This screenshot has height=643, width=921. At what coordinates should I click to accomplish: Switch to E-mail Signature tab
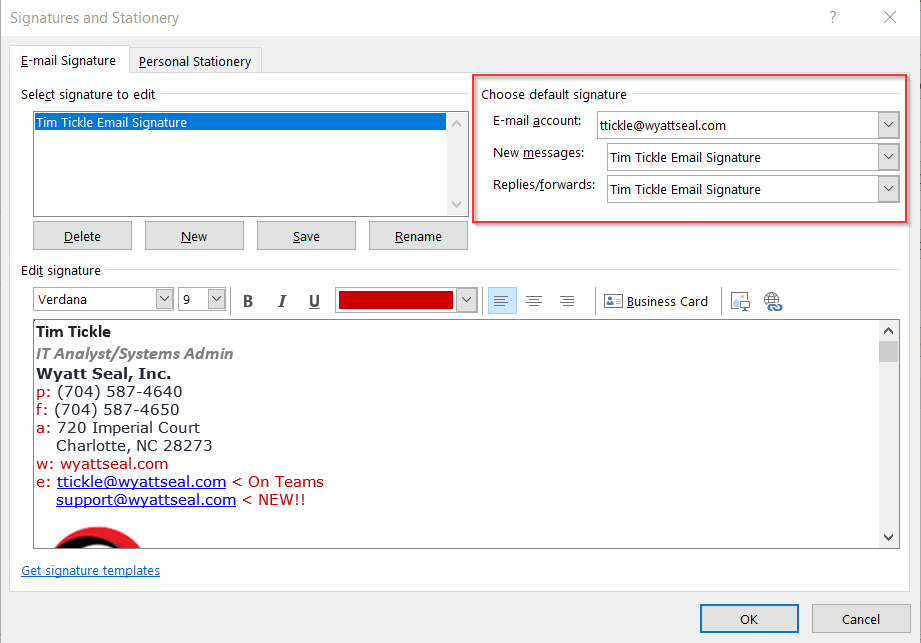click(x=69, y=60)
